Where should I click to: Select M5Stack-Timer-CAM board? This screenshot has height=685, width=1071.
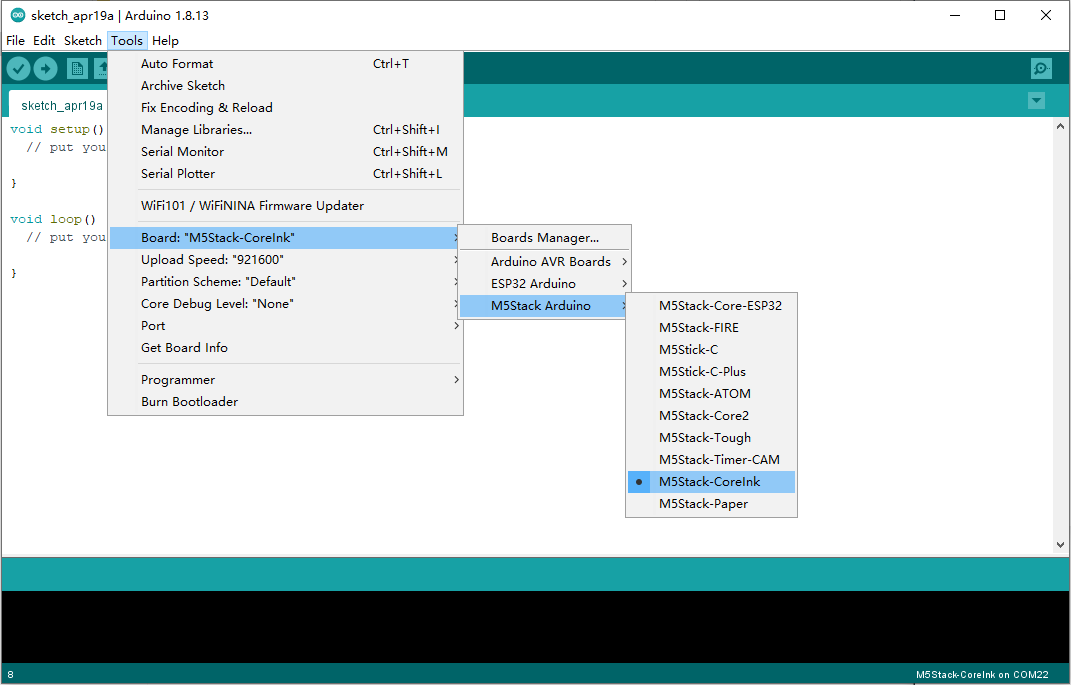pyautogui.click(x=711, y=460)
